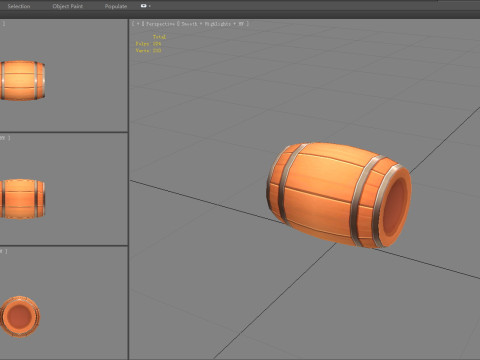Select the barrel in the Perspective viewport
Screen dimensions: 480x360
pyautogui.click(x=339, y=195)
